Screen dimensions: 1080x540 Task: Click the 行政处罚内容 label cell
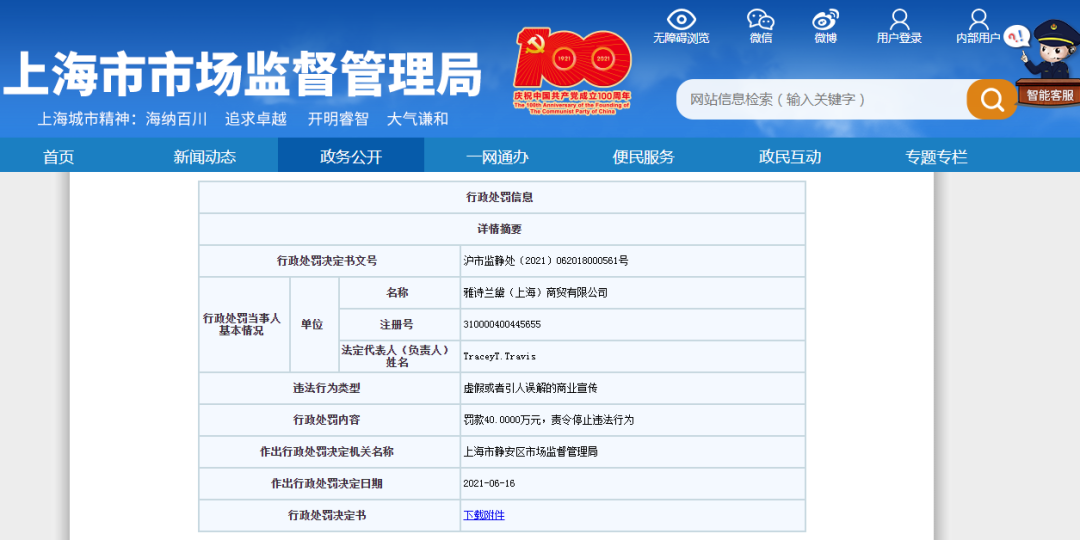(329, 420)
